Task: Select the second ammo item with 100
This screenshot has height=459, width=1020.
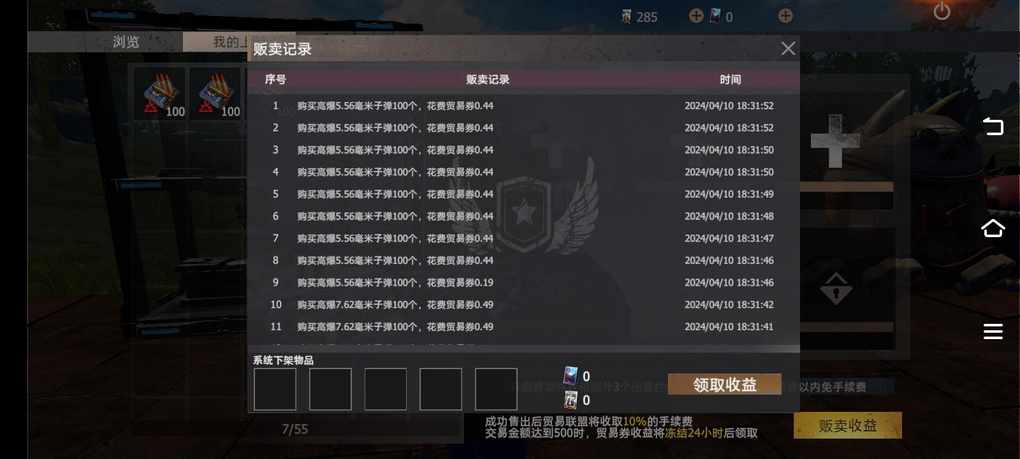Action: [217, 94]
